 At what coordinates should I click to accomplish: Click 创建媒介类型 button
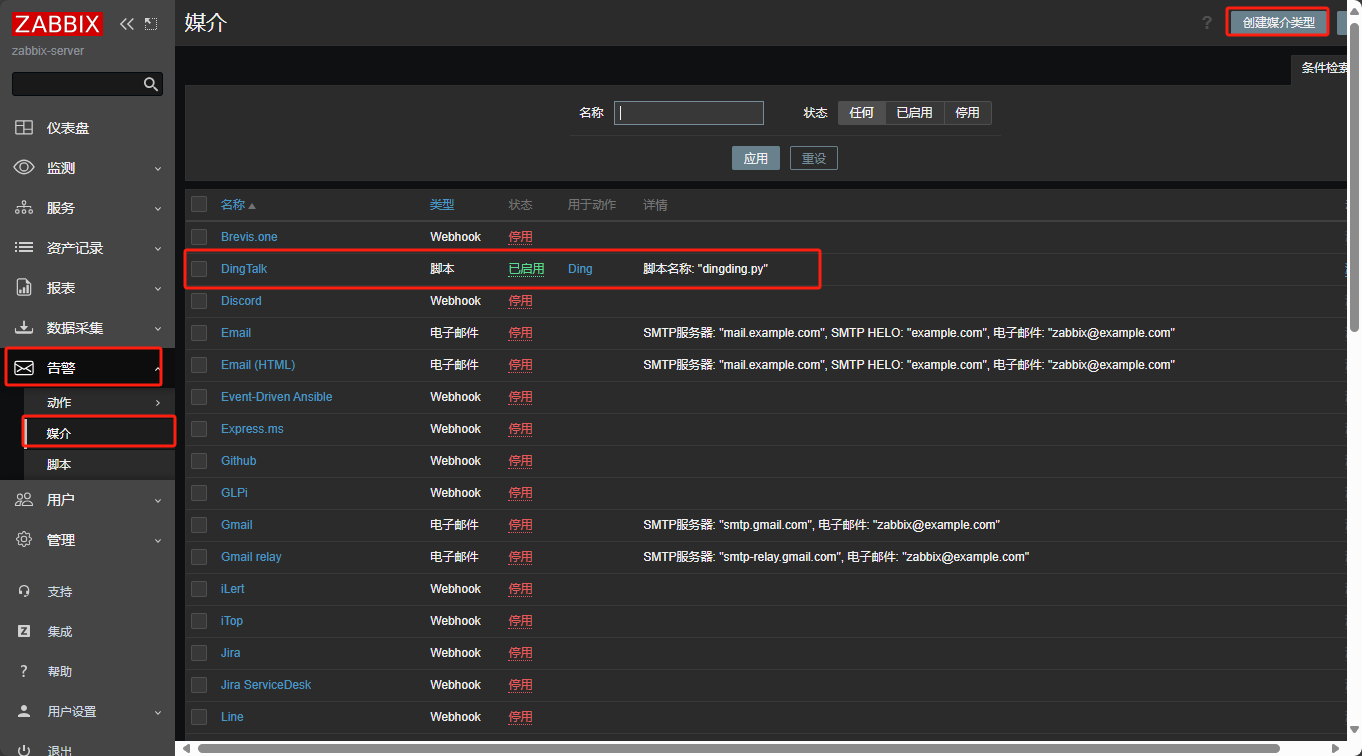point(1279,22)
